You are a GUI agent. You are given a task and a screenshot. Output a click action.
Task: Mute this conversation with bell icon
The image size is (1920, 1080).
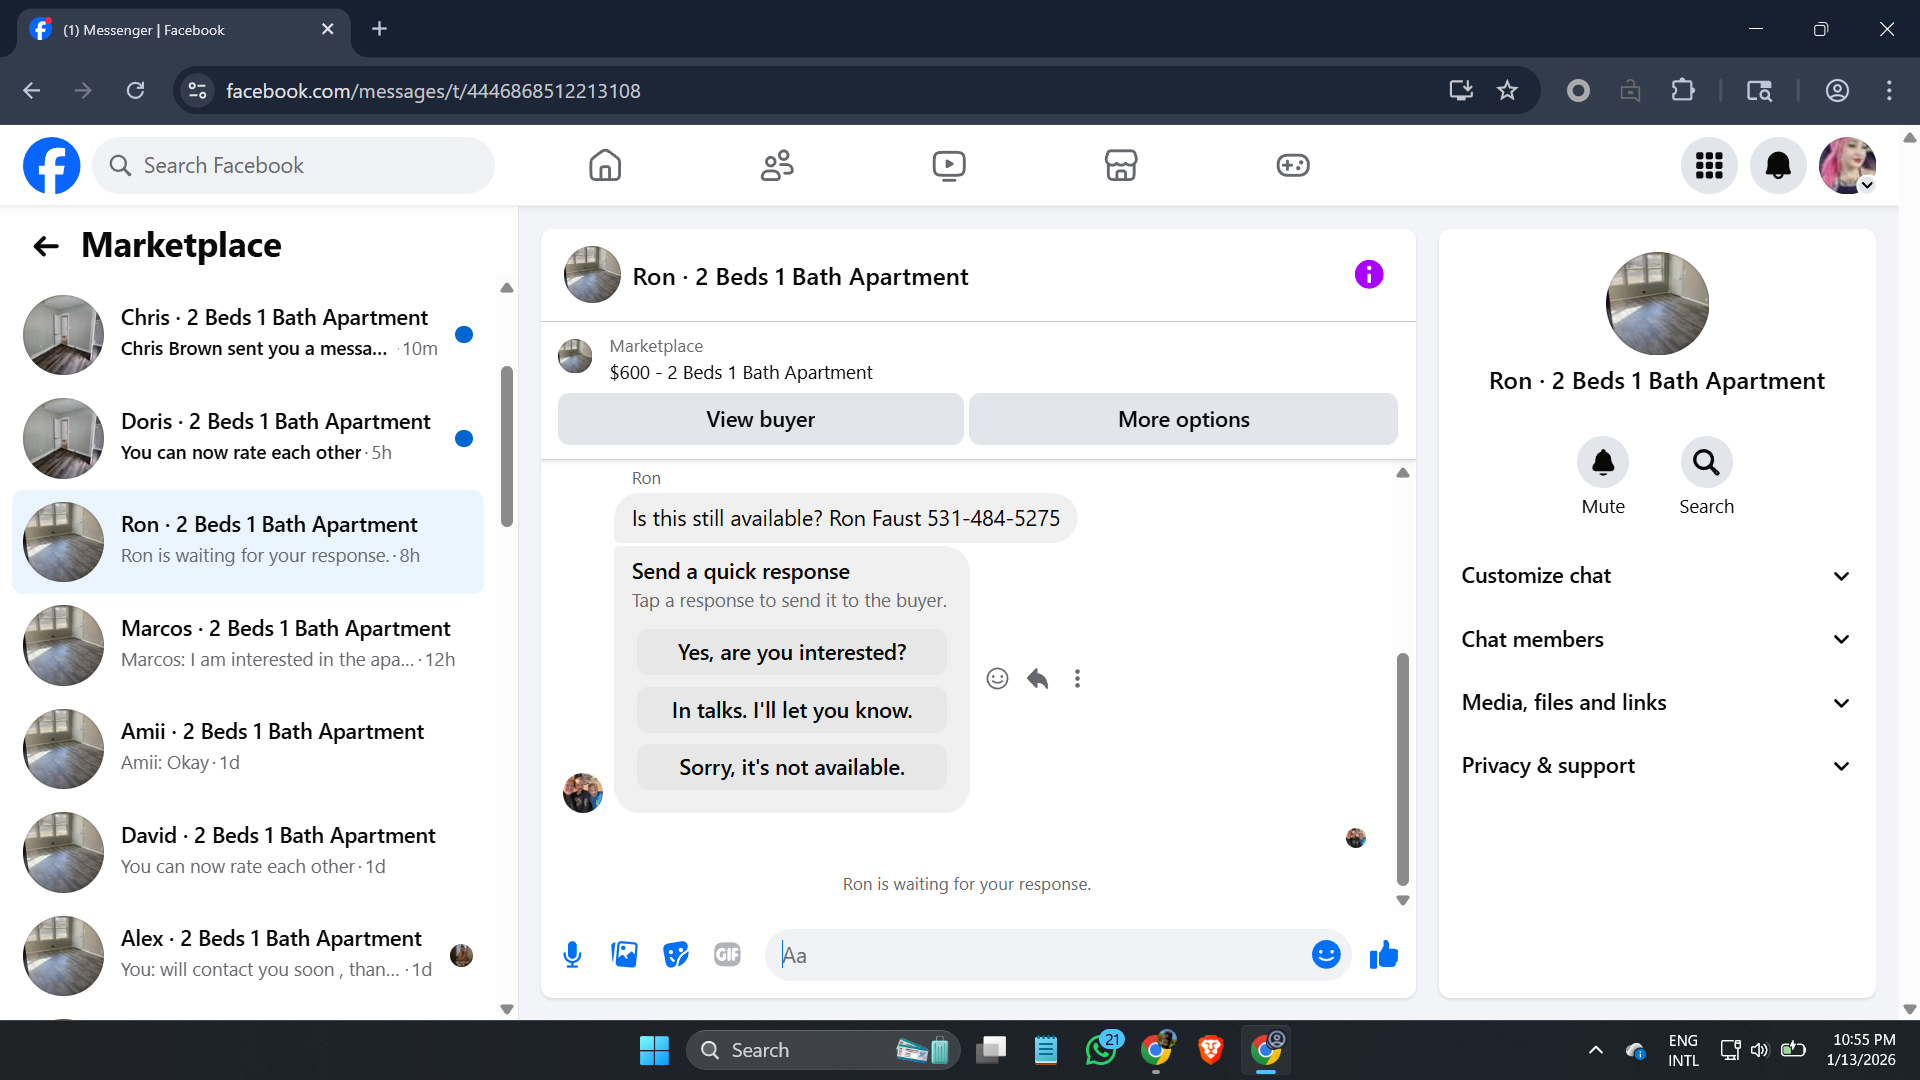(1602, 463)
